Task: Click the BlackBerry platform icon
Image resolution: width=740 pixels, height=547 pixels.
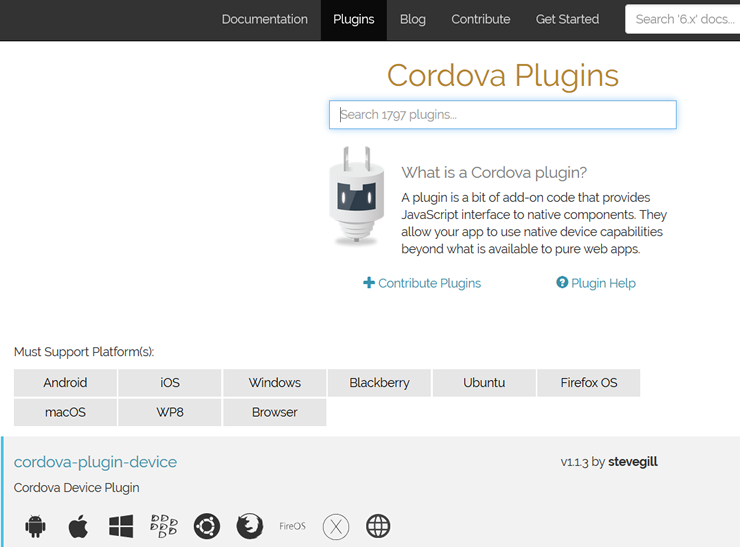Action: pos(164,526)
